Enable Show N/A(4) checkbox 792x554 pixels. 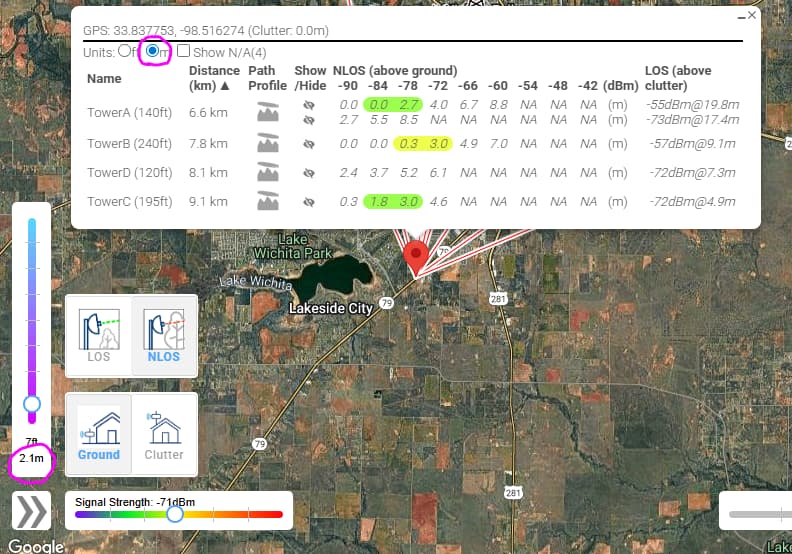(x=184, y=51)
